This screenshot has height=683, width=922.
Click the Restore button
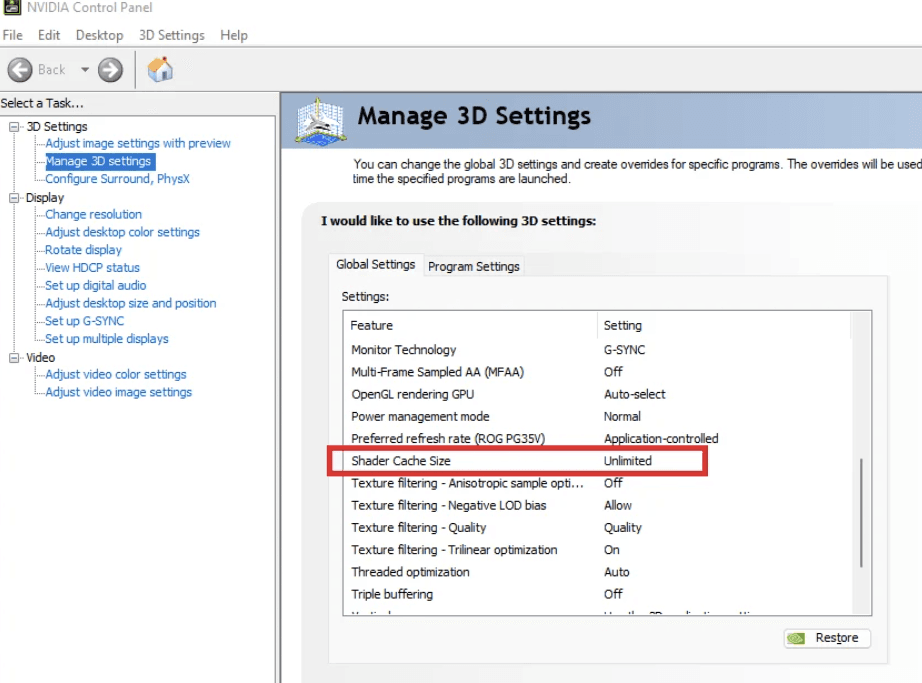827,638
